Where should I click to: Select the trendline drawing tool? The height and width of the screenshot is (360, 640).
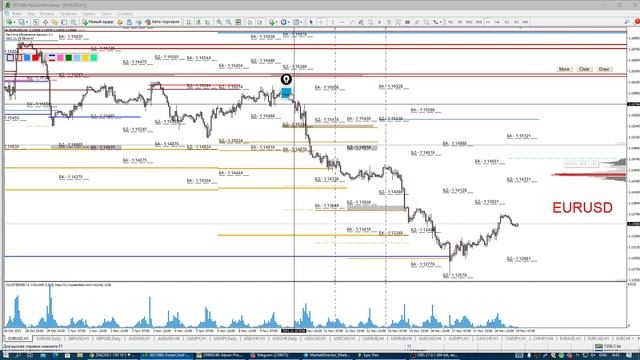351,22
